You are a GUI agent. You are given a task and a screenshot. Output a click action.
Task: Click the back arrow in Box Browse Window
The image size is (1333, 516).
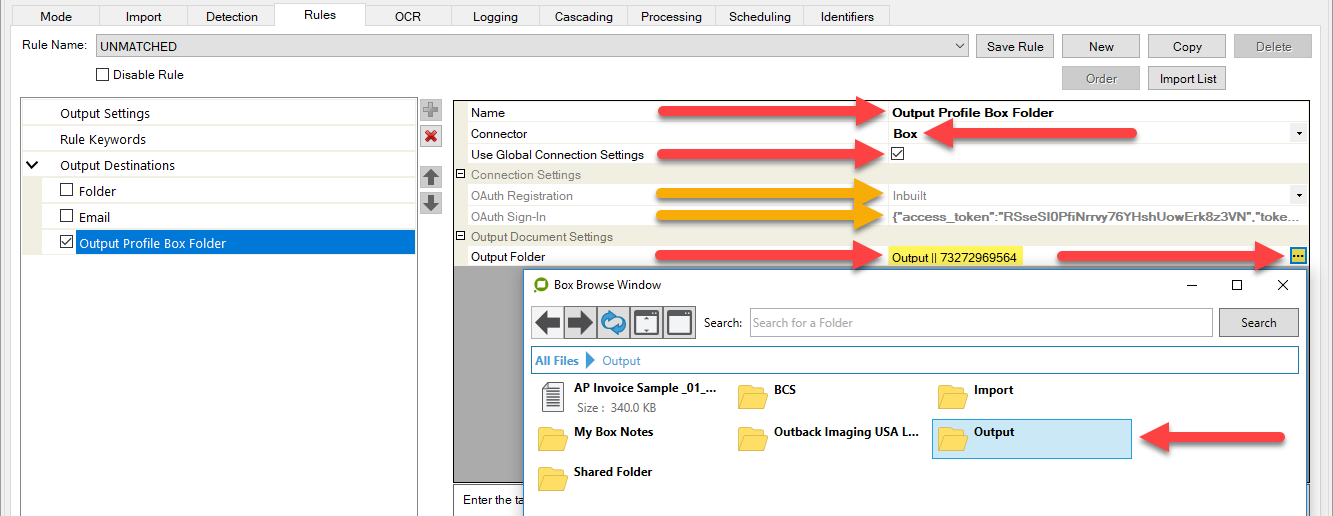(548, 322)
